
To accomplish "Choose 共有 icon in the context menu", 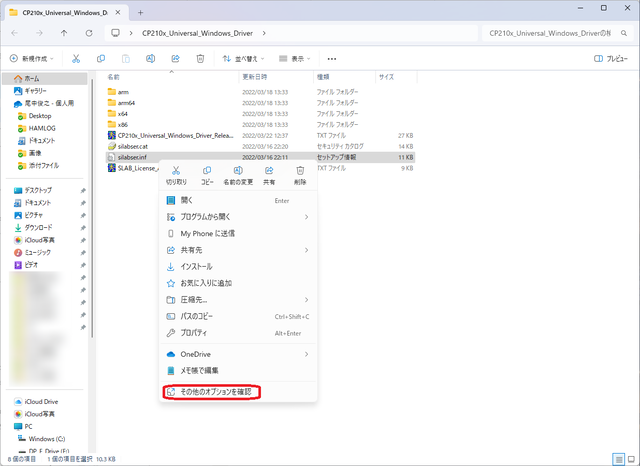I will pos(269,176).
